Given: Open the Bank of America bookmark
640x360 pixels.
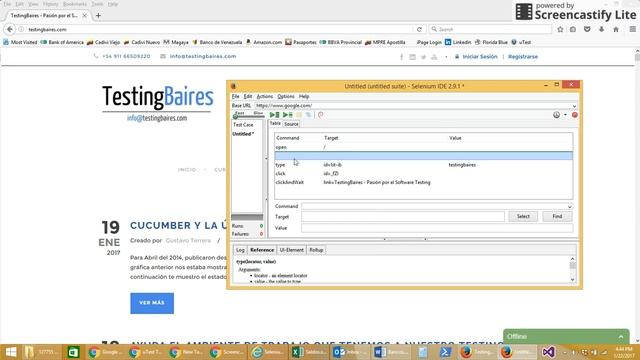Looking at the screenshot, I should coord(62,42).
